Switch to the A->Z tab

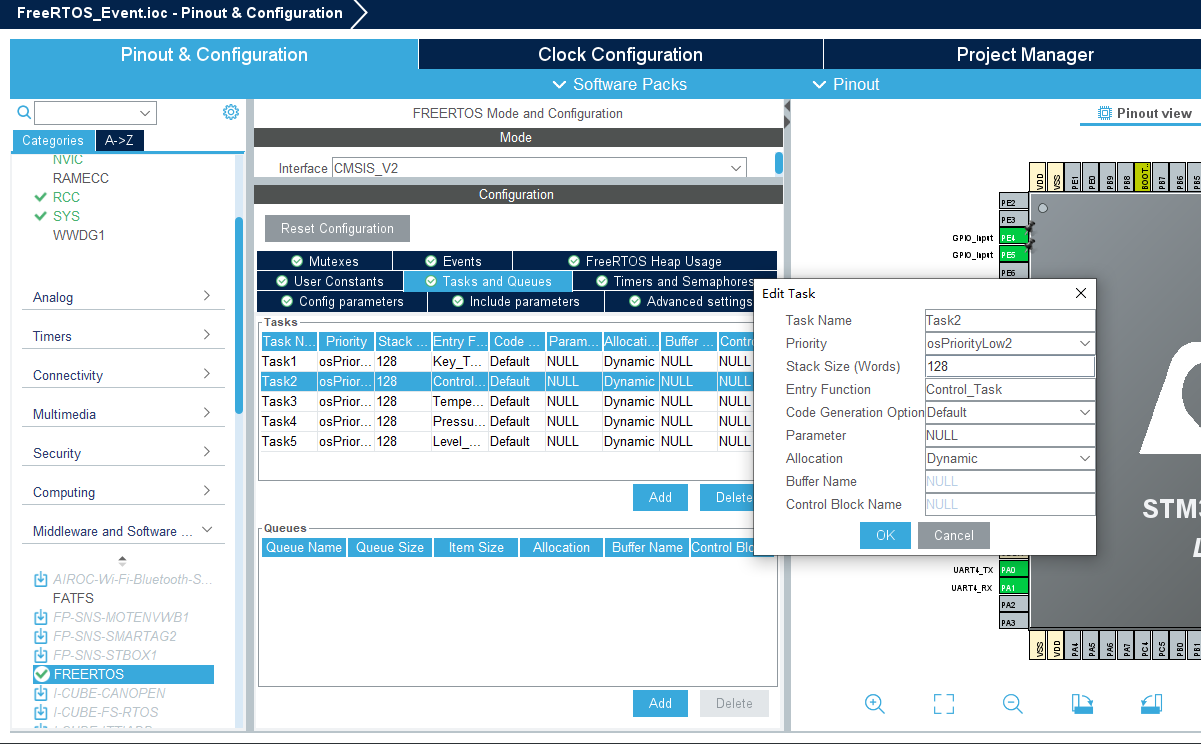[119, 141]
